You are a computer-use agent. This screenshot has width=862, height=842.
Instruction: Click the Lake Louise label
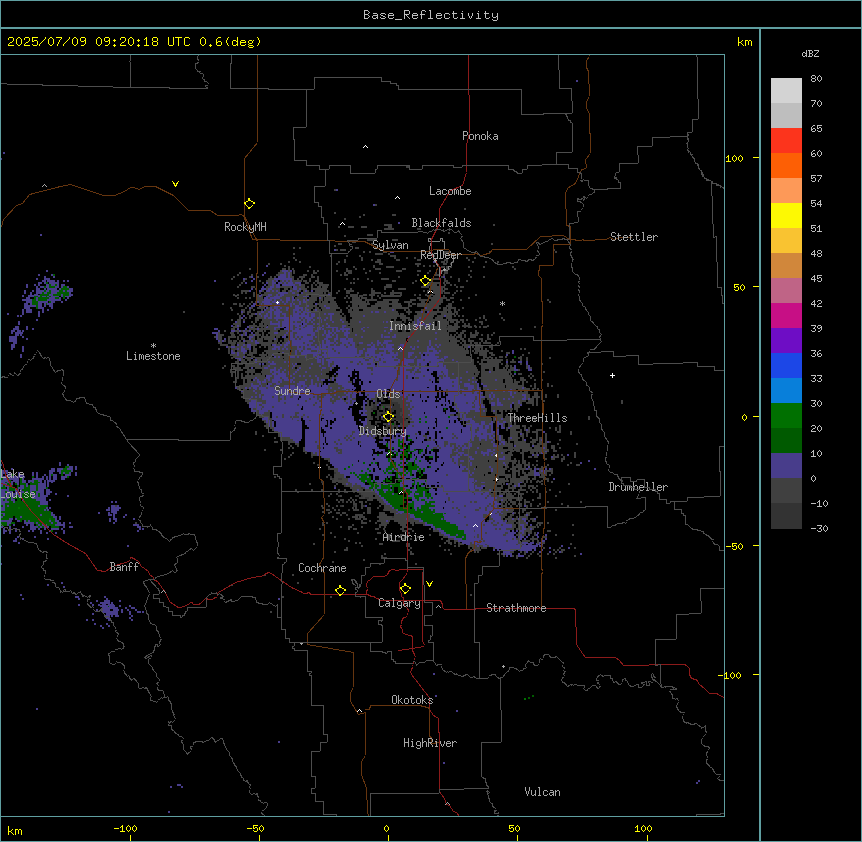pos(17,484)
